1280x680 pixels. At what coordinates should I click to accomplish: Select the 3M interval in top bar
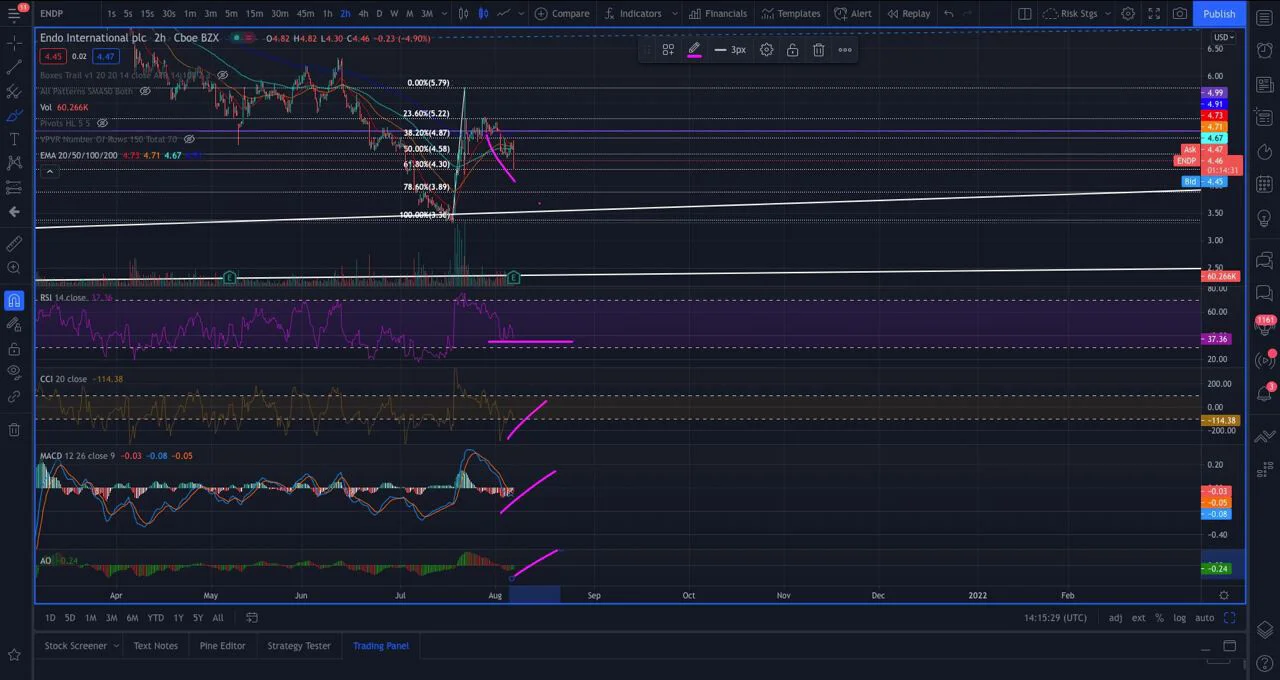427,13
